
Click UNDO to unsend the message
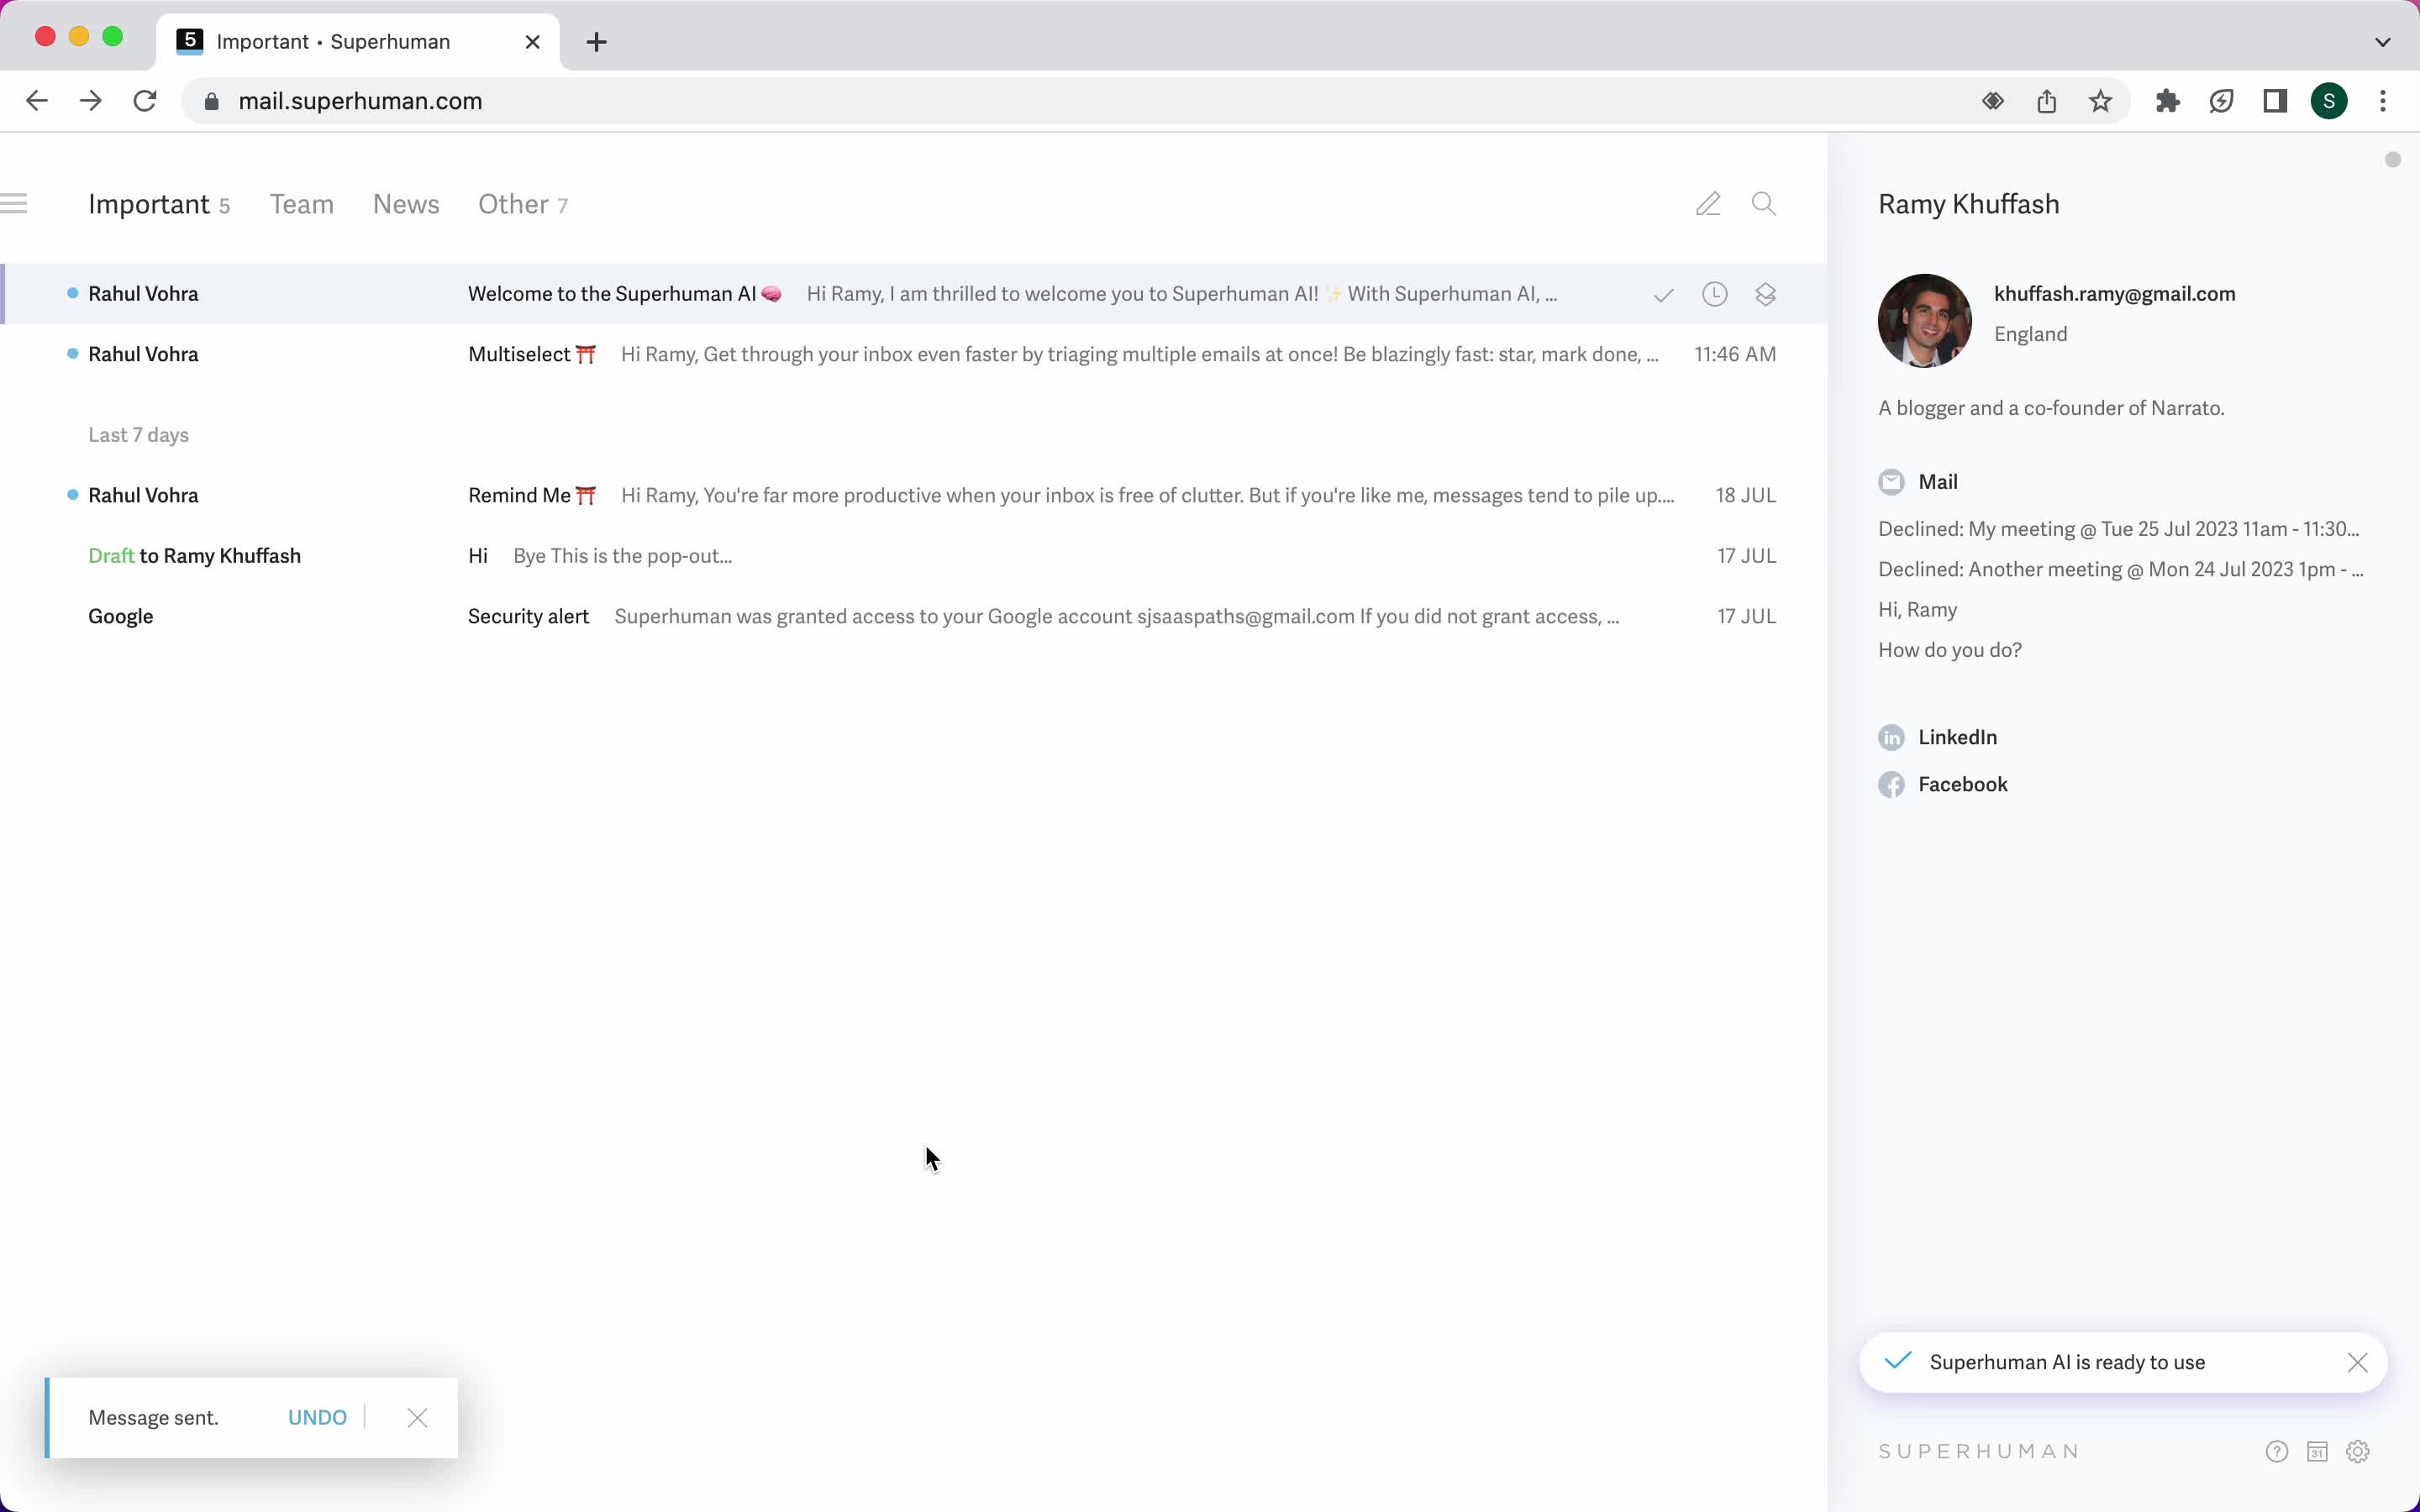click(317, 1416)
